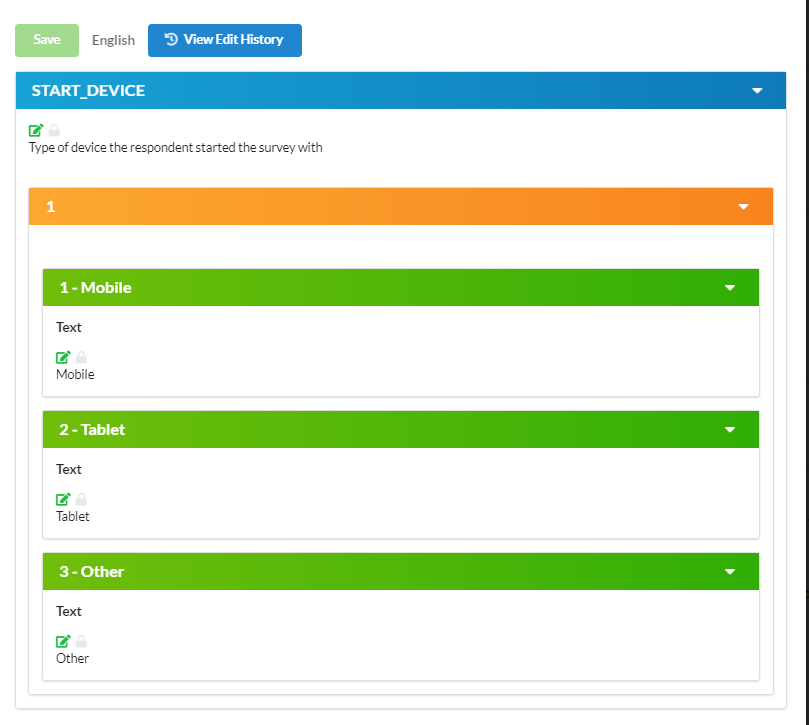The height and width of the screenshot is (725, 809).
Task: Collapse the orange section numbered 1 arrow
Action: coord(743,207)
